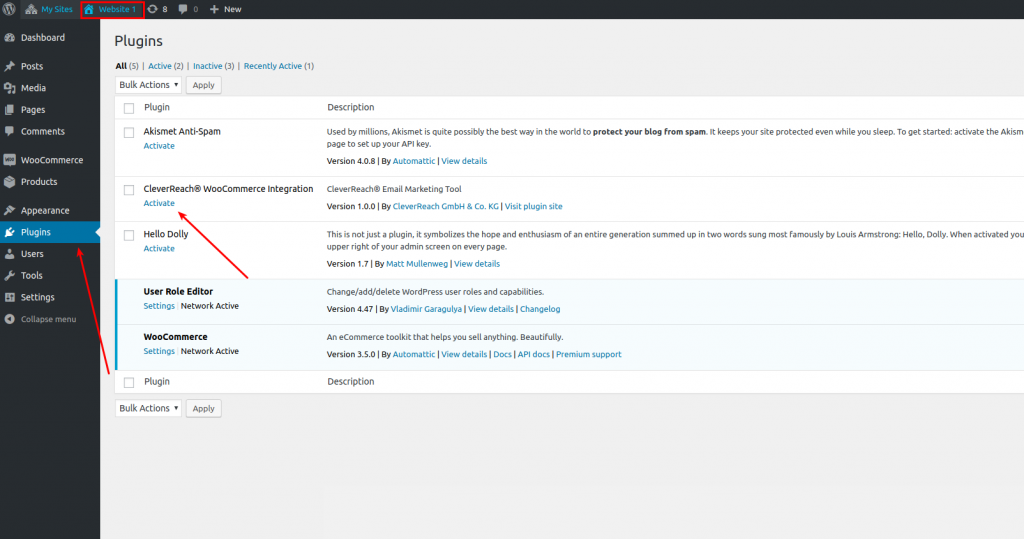
Task: Open User Role Editor Settings link
Action: (159, 306)
